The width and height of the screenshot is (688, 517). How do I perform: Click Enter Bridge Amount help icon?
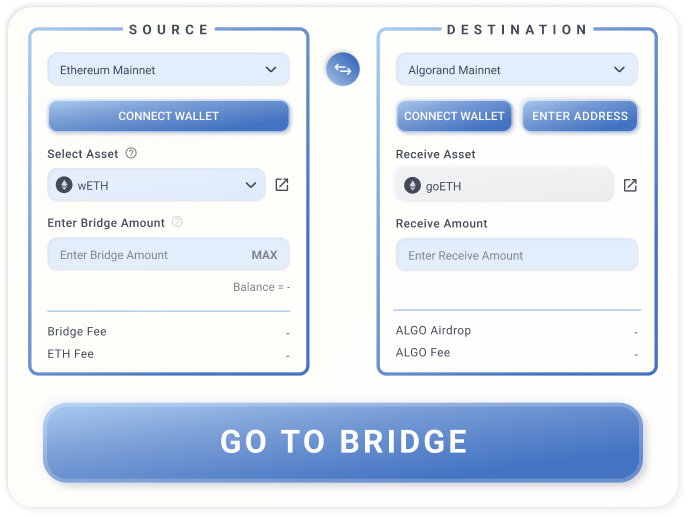pyautogui.click(x=177, y=222)
